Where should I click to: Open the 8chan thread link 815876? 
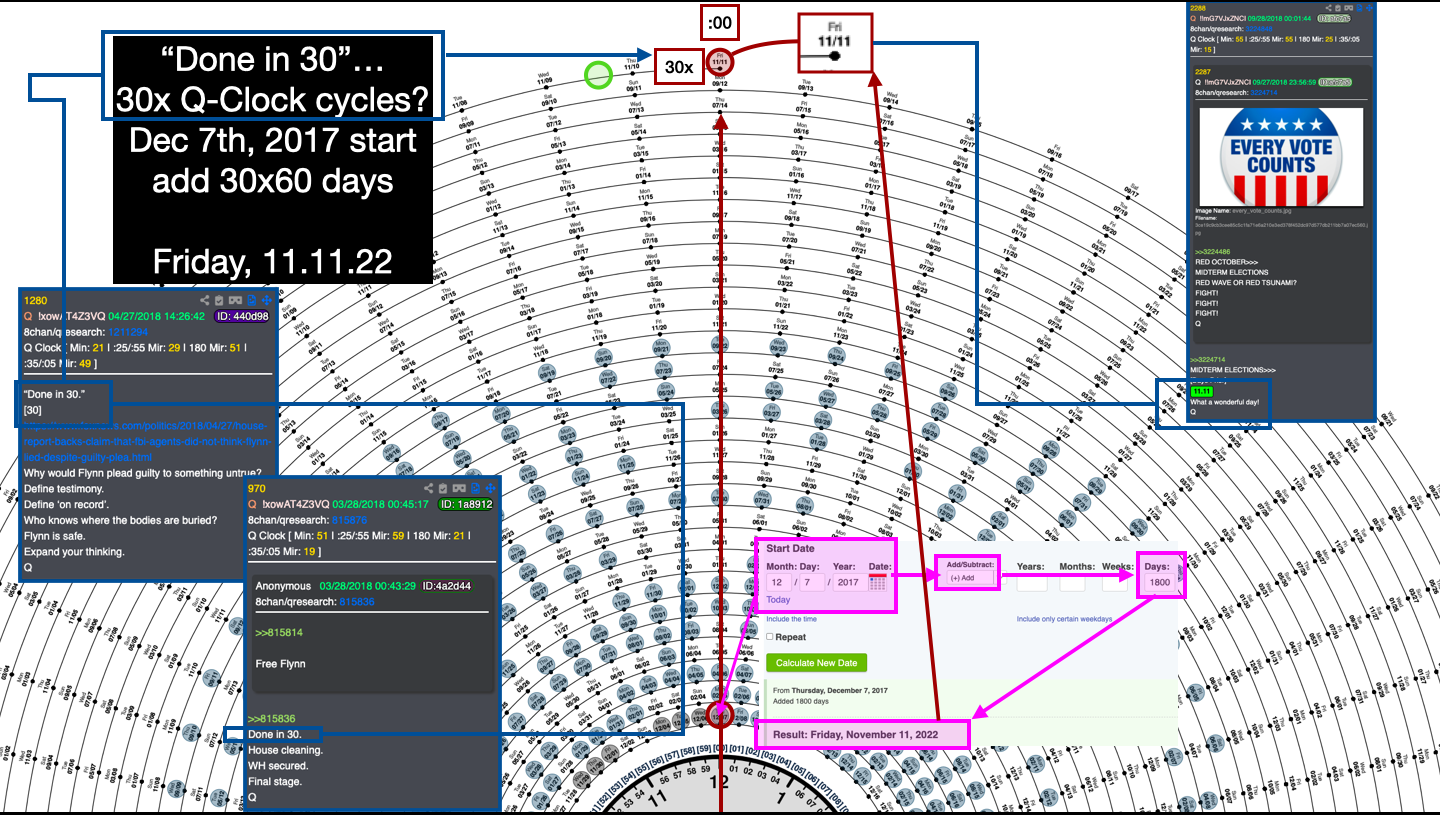(x=350, y=520)
